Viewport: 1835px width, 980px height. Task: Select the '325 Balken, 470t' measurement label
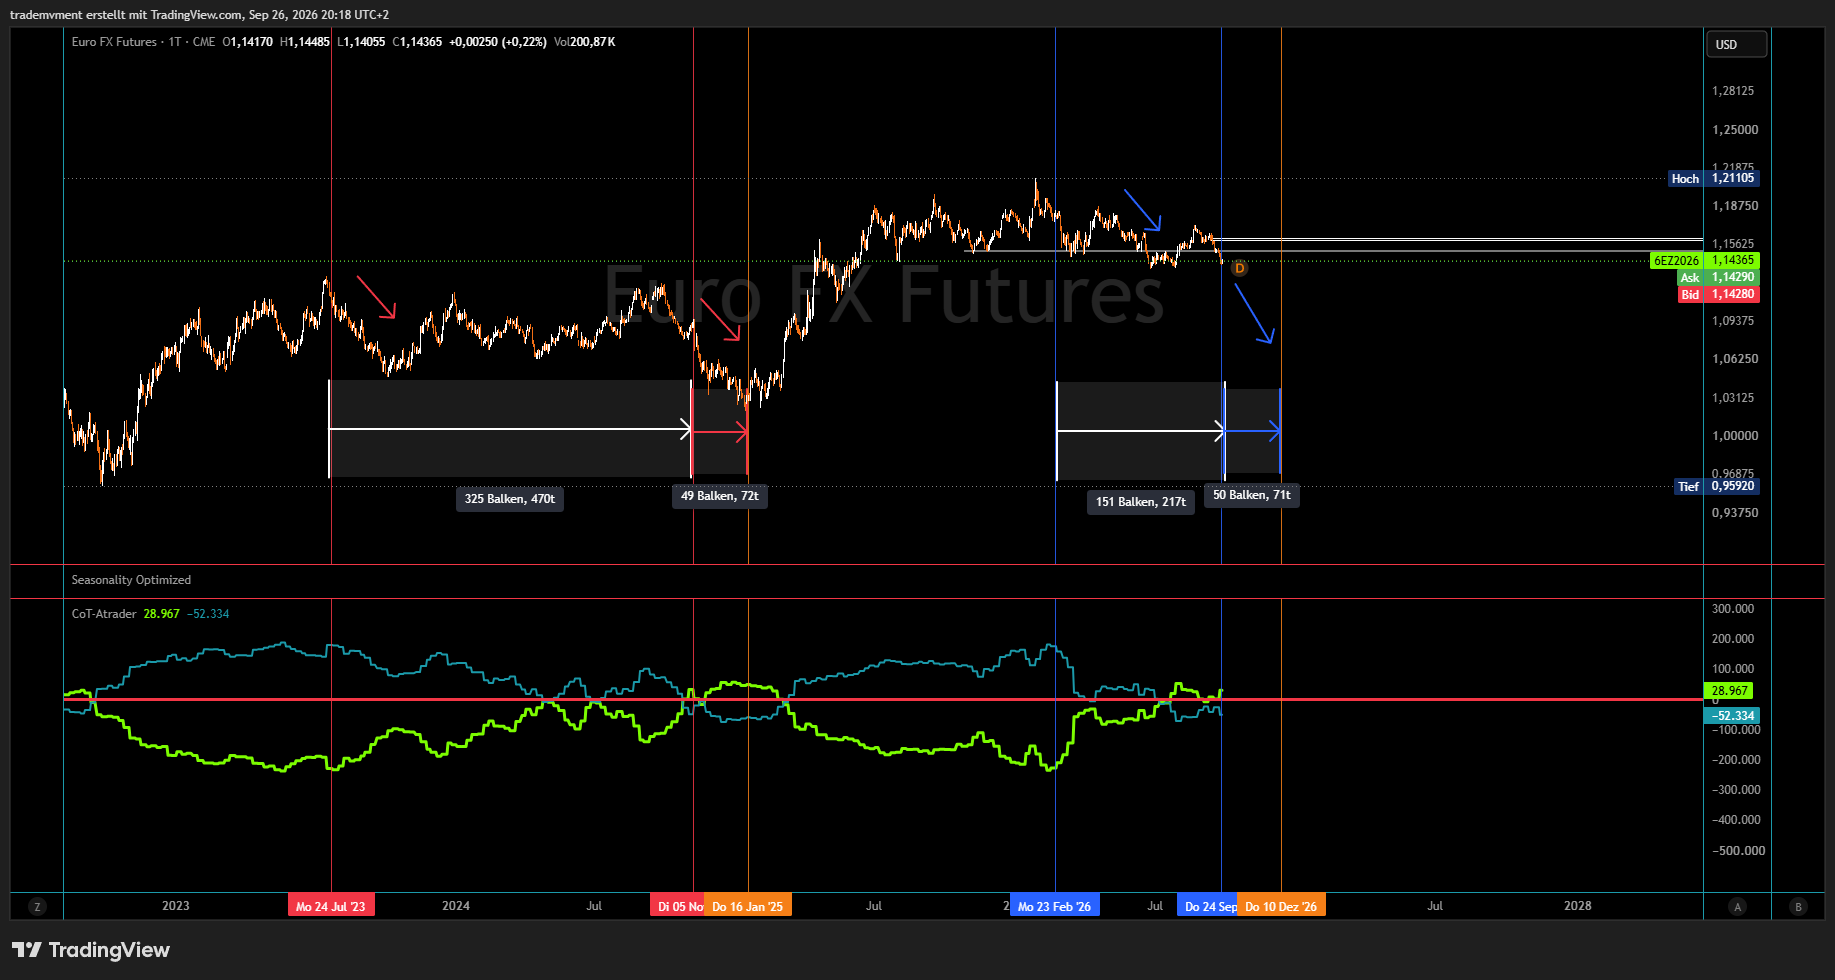510,499
